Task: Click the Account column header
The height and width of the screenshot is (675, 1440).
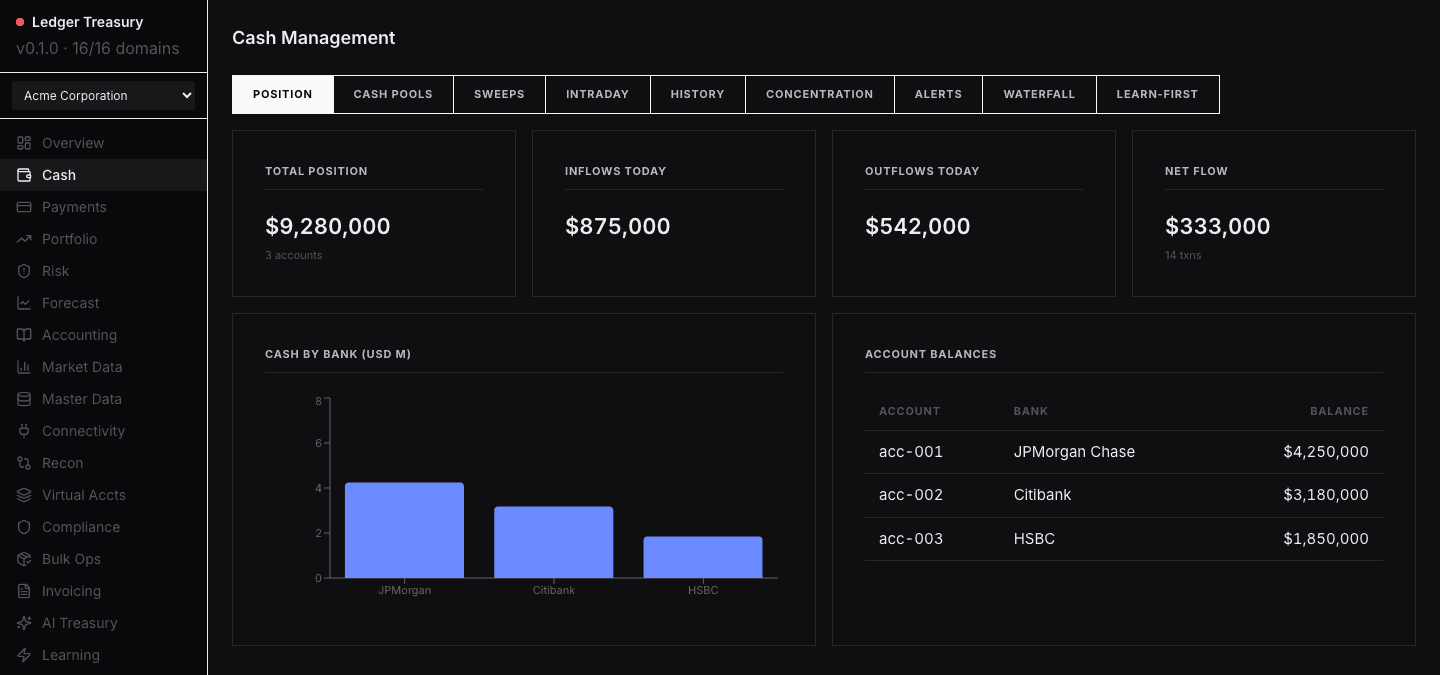Action: click(x=909, y=411)
